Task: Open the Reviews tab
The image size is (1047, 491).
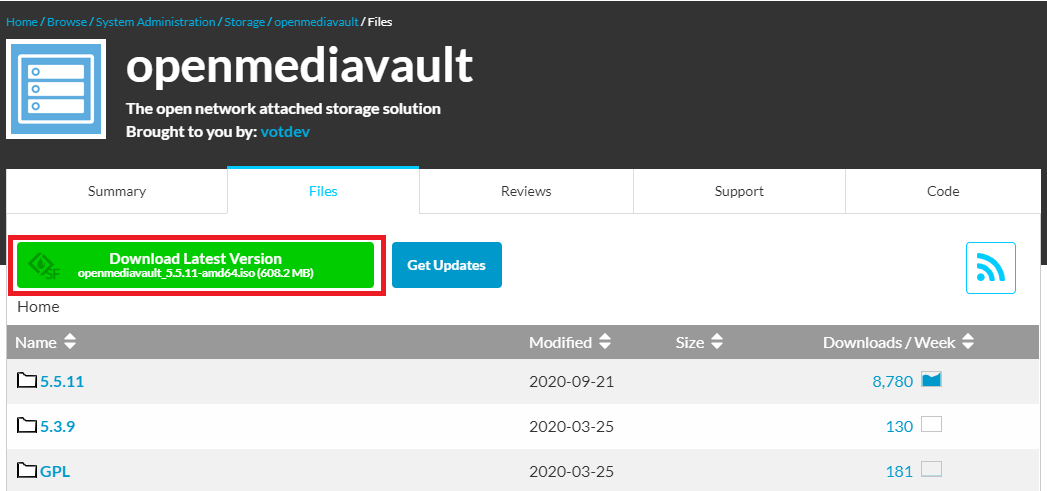Action: [526, 191]
